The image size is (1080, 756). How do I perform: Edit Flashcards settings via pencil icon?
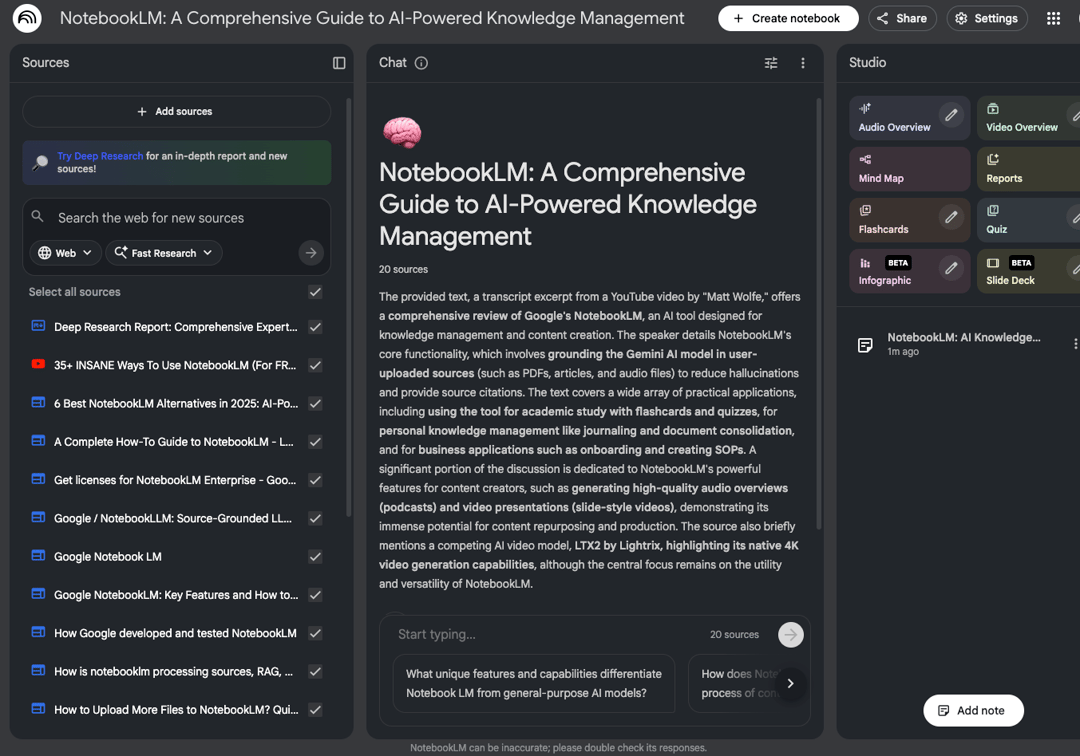[x=951, y=219]
